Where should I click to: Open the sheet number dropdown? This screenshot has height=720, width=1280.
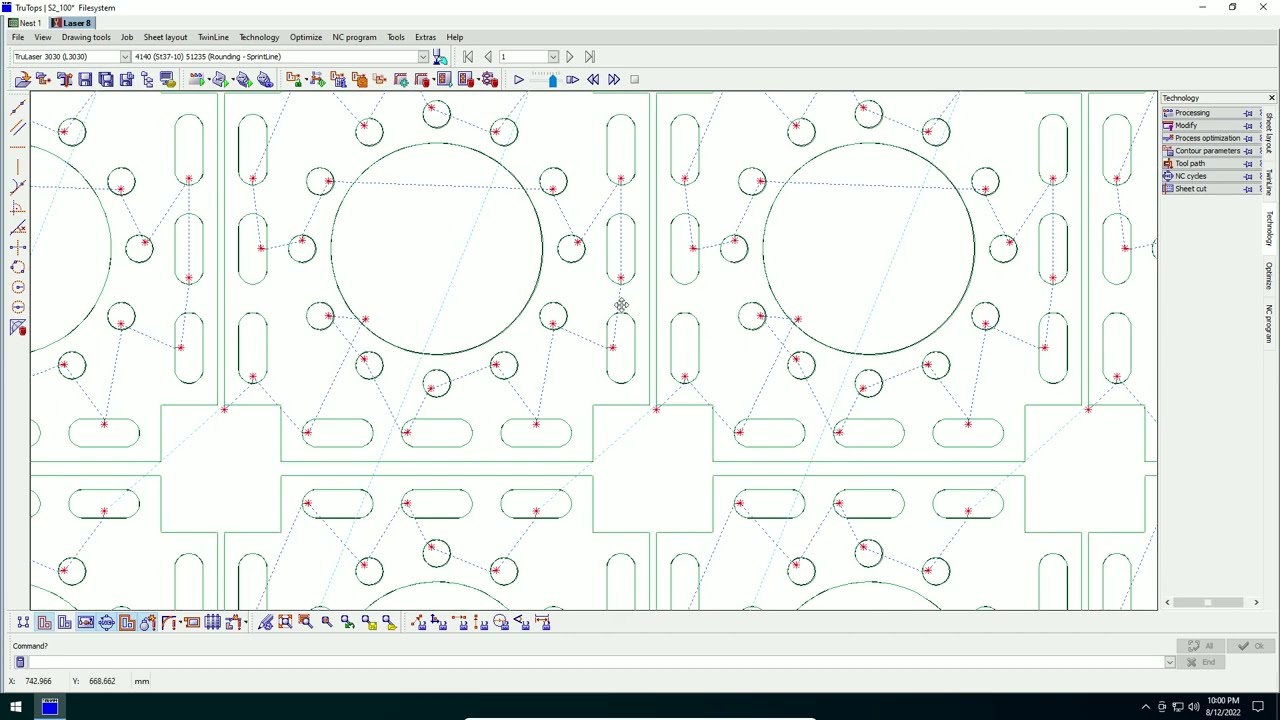(553, 57)
